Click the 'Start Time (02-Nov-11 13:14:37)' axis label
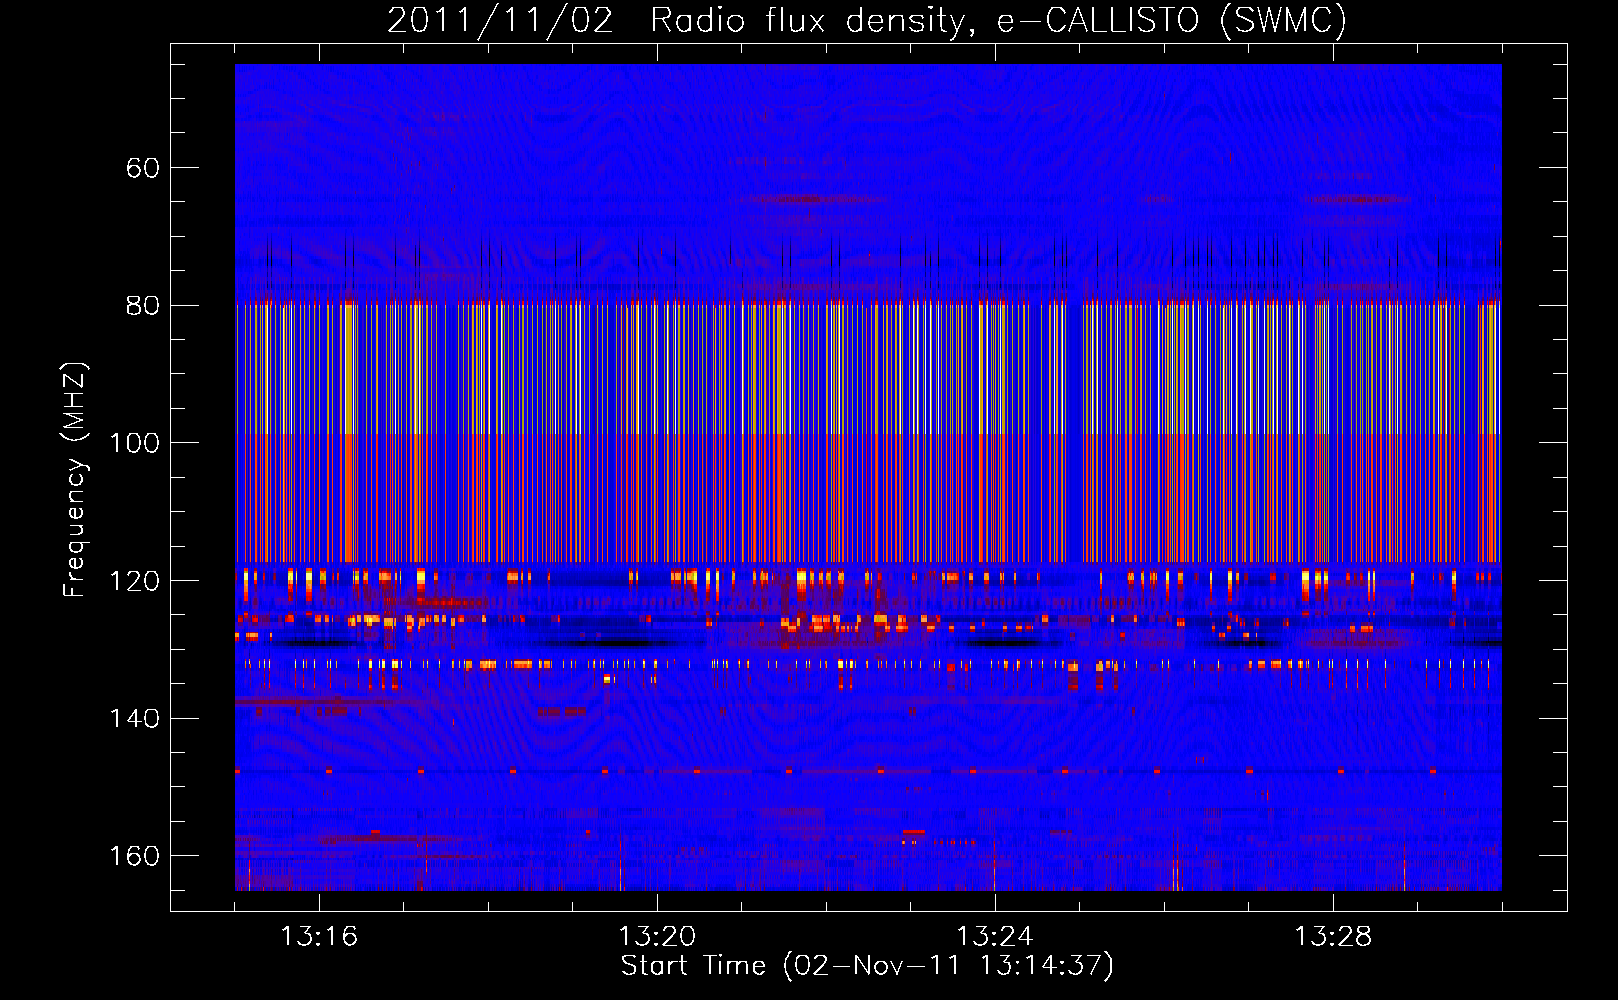This screenshot has width=1618, height=1000. click(867, 966)
